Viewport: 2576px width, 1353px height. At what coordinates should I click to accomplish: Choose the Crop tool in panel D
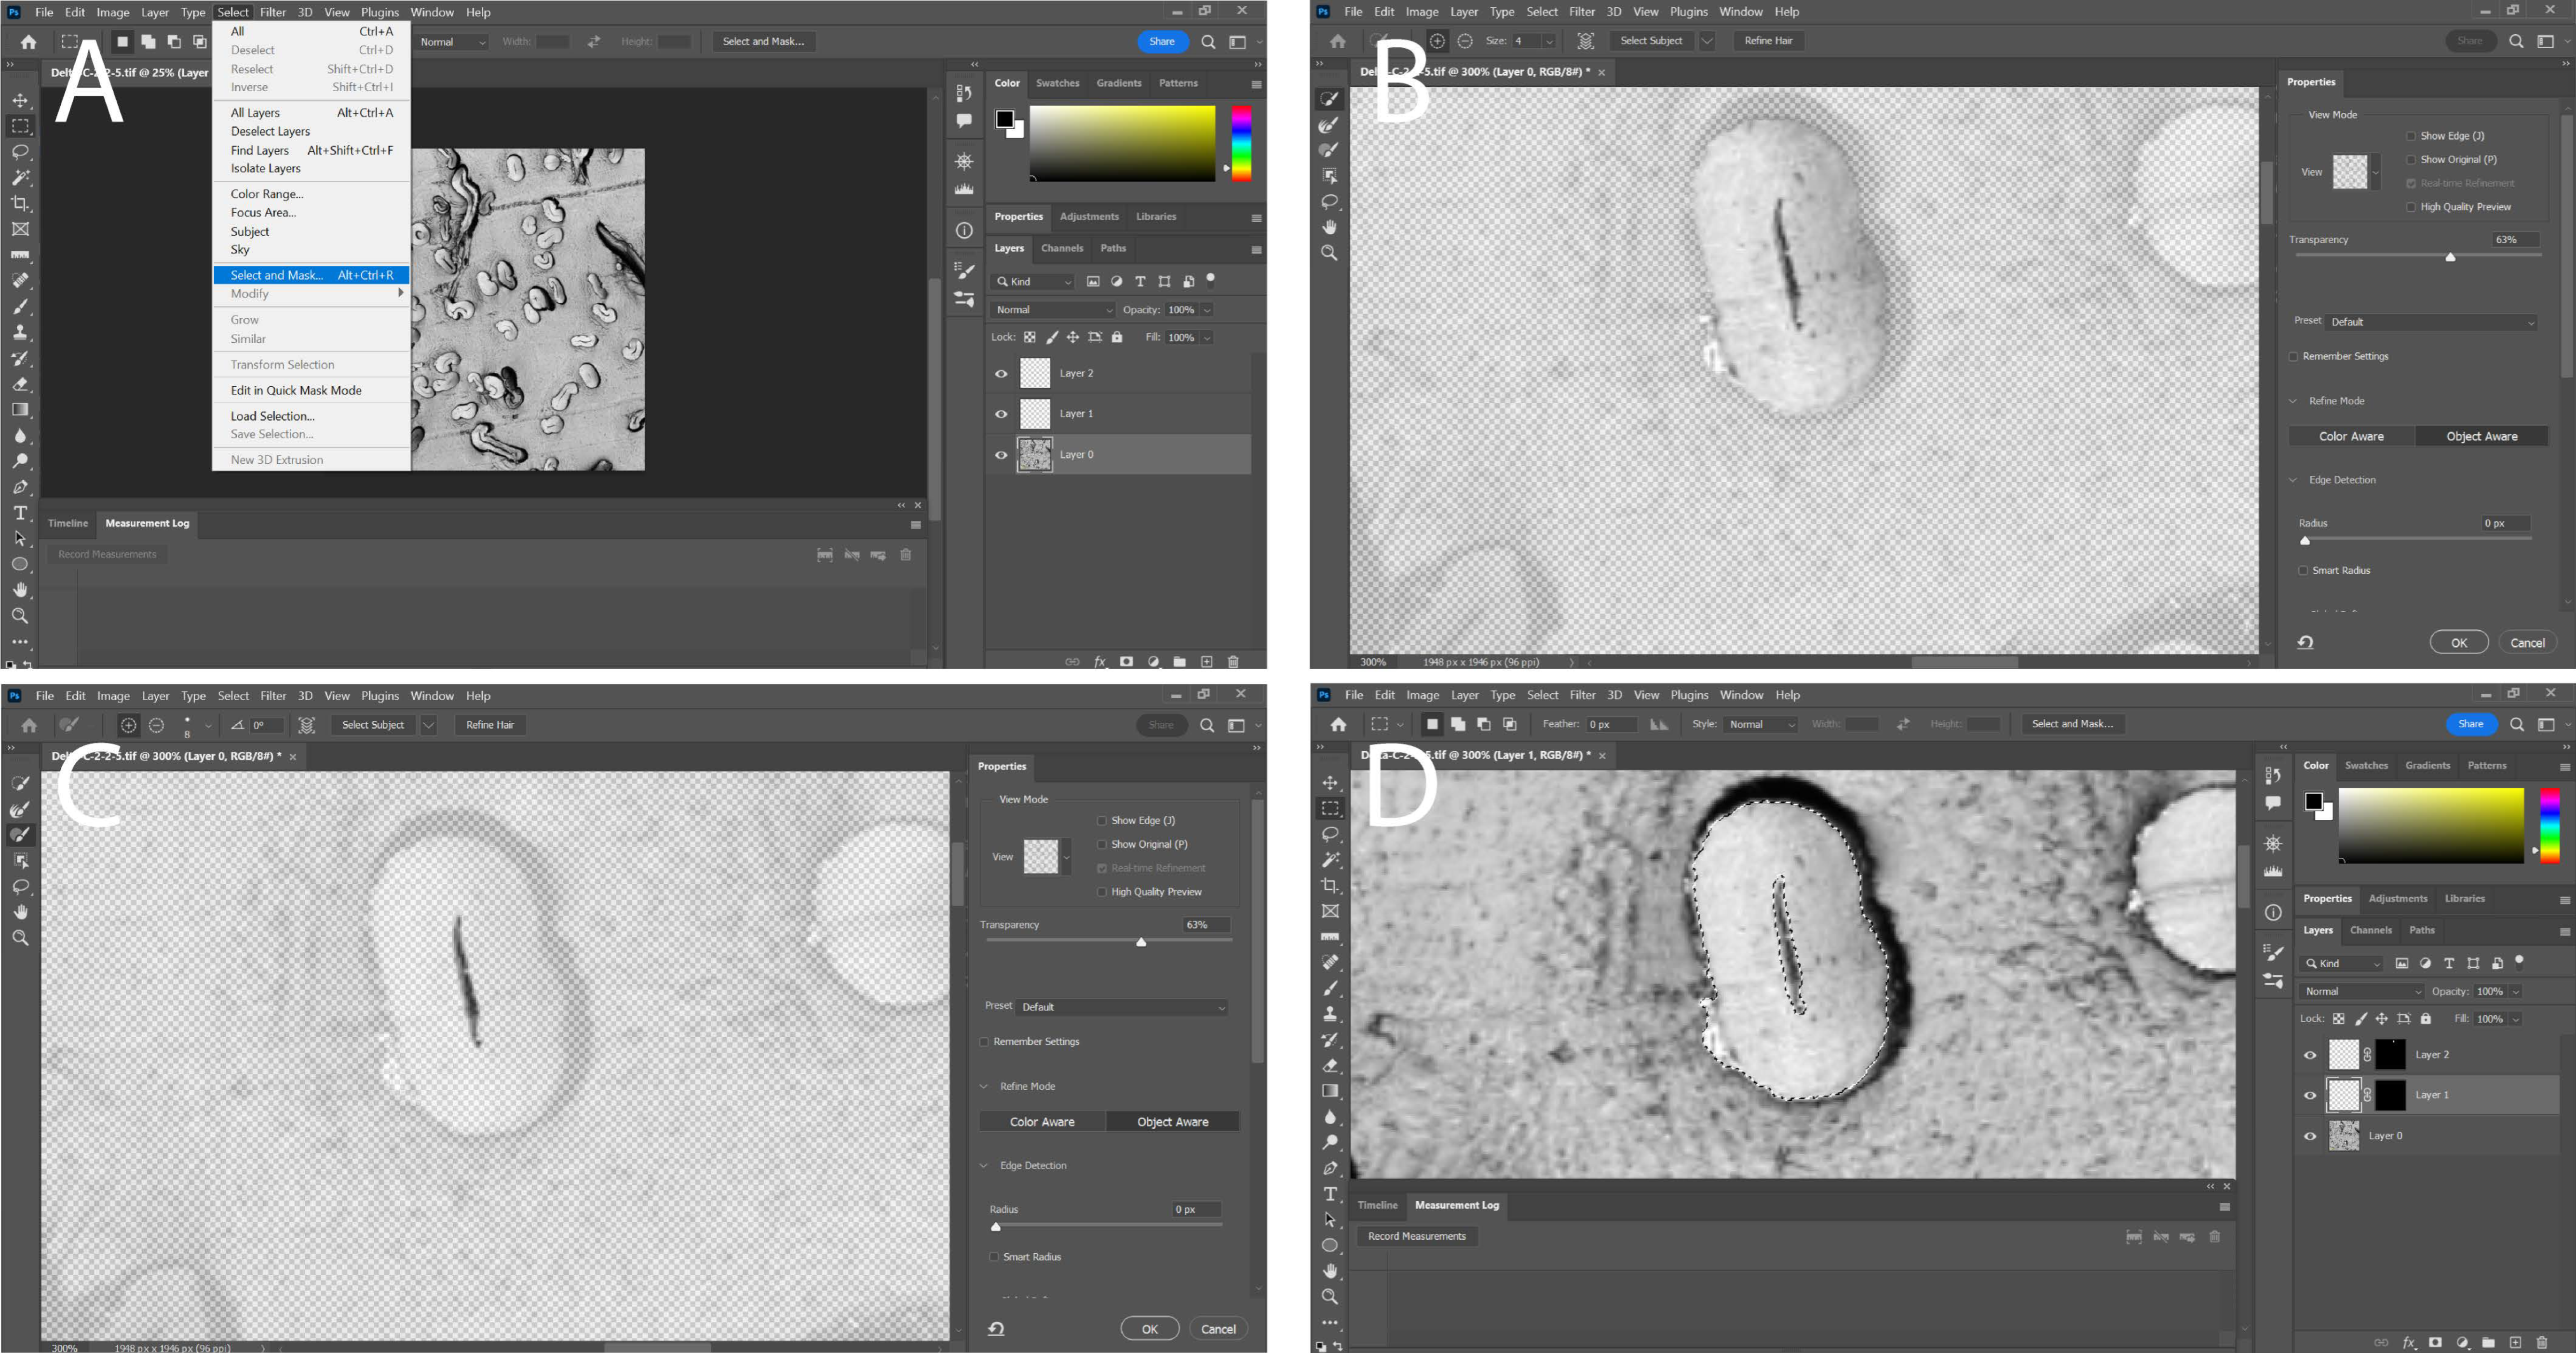click(1330, 886)
